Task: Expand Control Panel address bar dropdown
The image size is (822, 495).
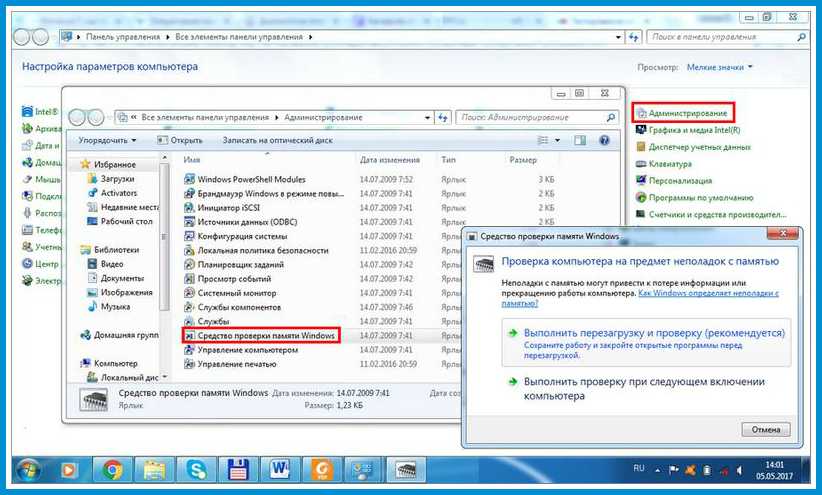Action: pyautogui.click(x=618, y=37)
